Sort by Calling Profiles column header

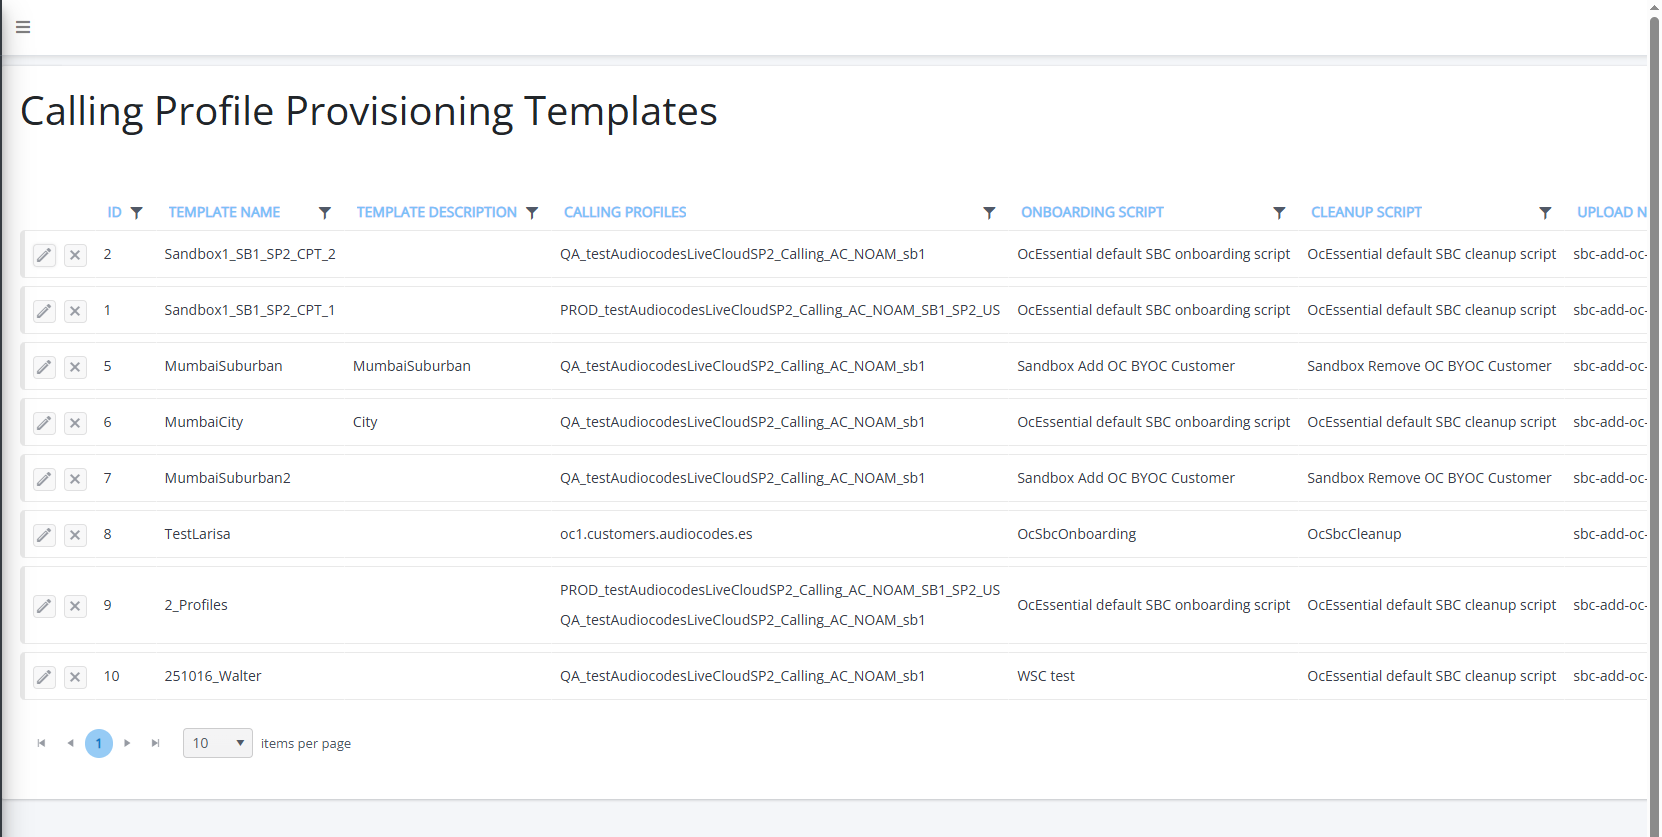click(625, 212)
